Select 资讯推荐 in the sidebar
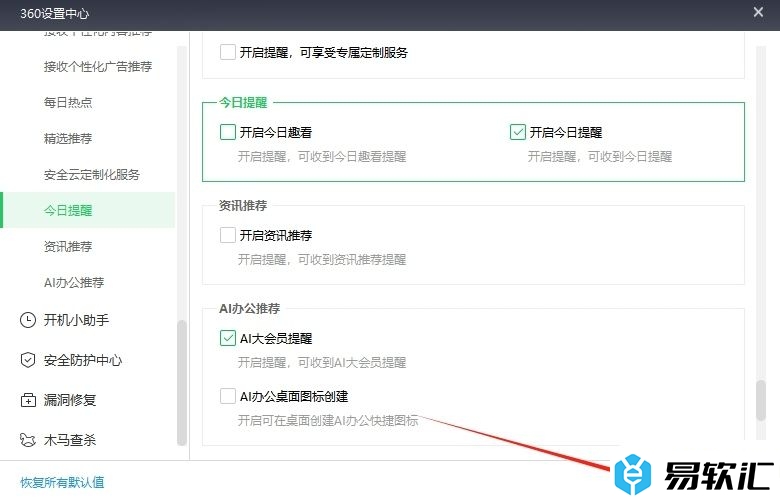The height and width of the screenshot is (500, 780). (x=68, y=246)
